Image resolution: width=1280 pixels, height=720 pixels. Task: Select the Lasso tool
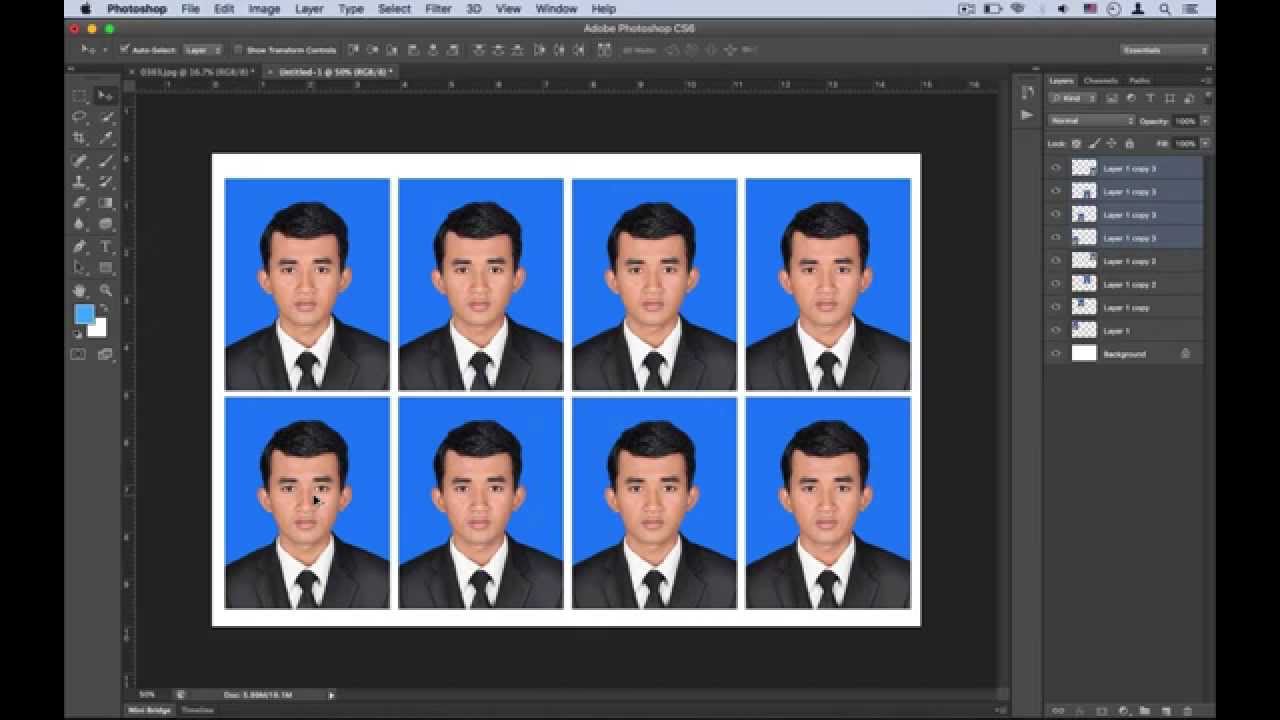80,117
